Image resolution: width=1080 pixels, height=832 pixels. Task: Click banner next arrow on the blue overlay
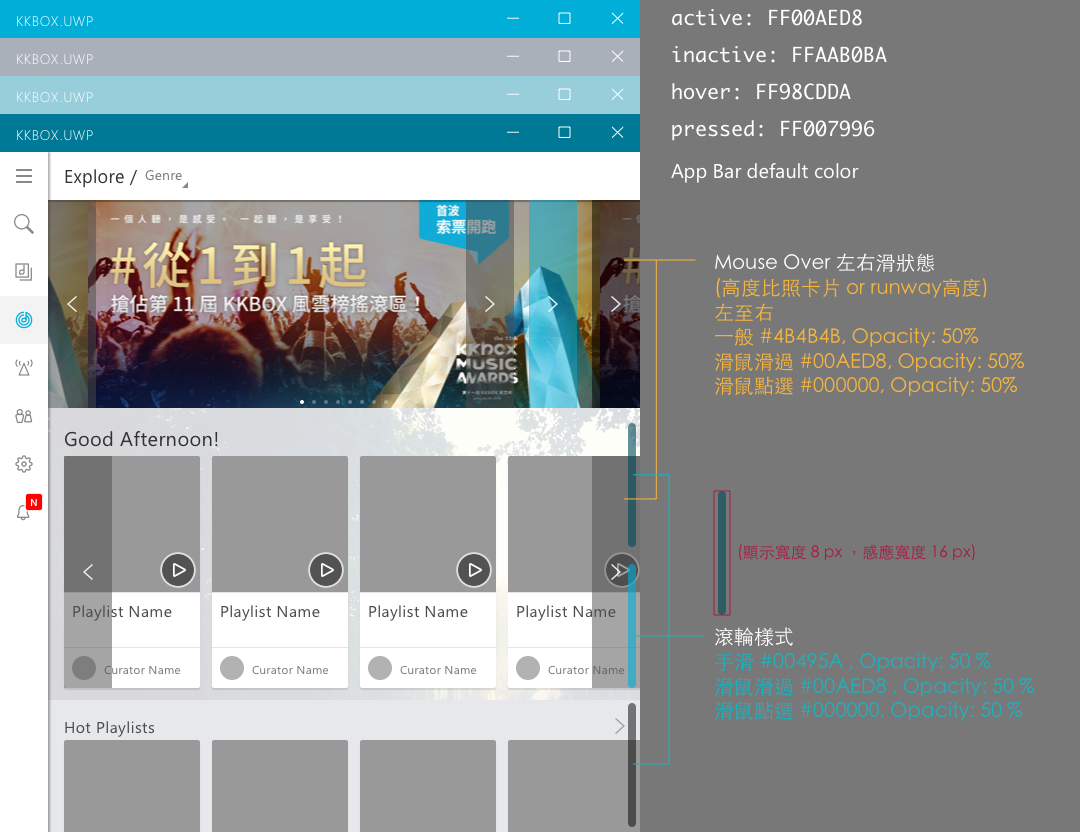[x=552, y=304]
